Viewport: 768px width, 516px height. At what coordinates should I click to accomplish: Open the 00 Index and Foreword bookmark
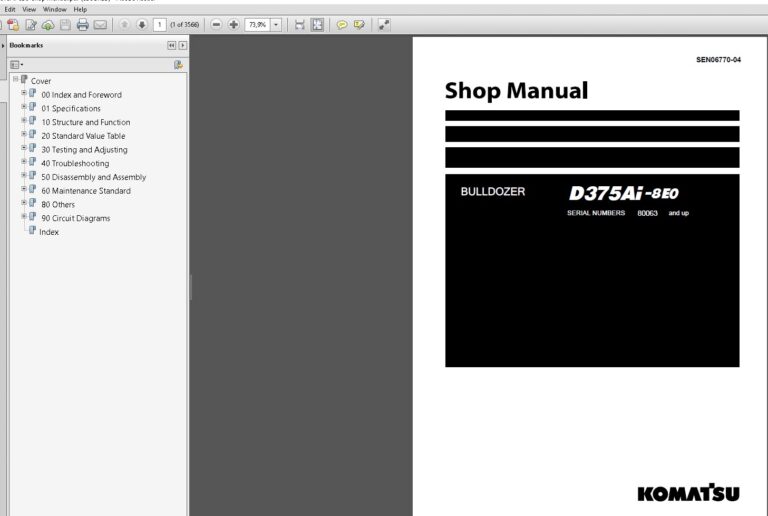tap(81, 94)
